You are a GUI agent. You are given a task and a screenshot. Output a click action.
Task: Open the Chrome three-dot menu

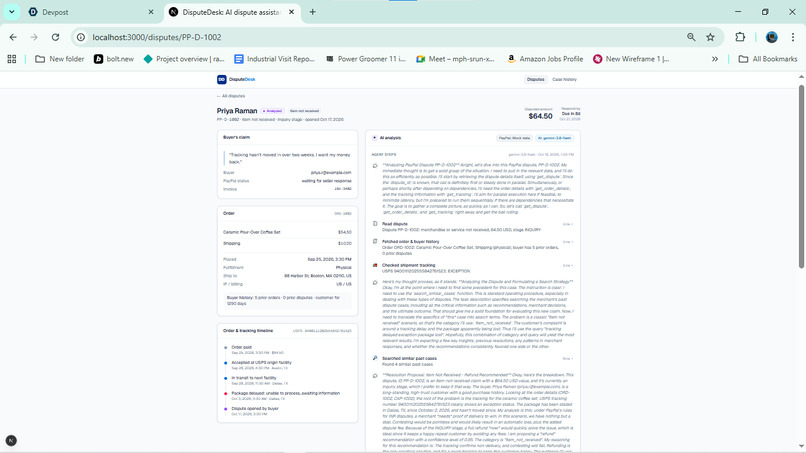coord(793,37)
